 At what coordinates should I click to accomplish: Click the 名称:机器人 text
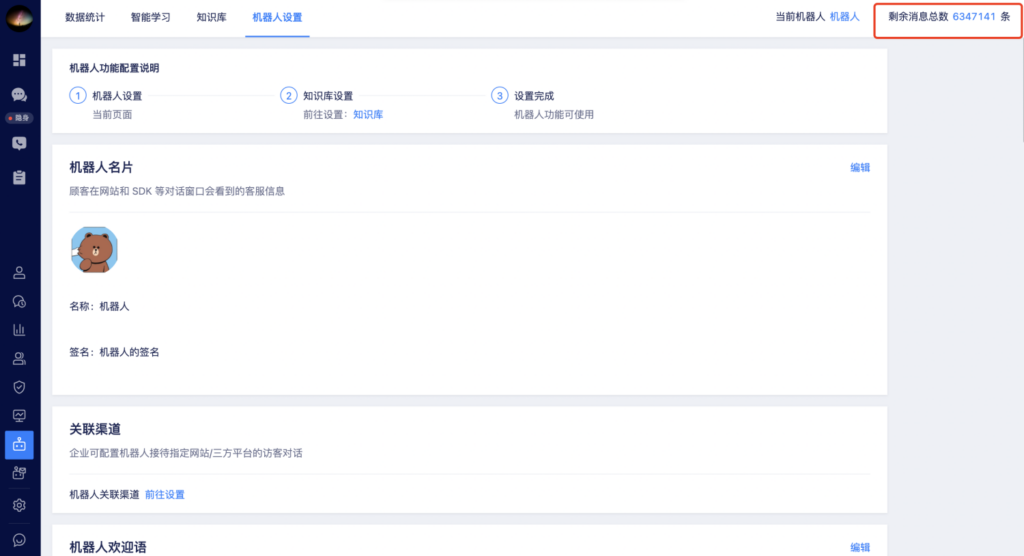tap(99, 306)
